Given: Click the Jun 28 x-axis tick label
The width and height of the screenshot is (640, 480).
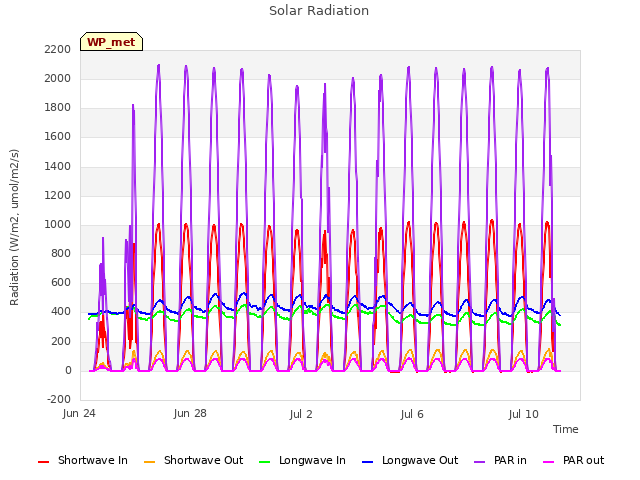Looking at the screenshot, I should point(190,414).
